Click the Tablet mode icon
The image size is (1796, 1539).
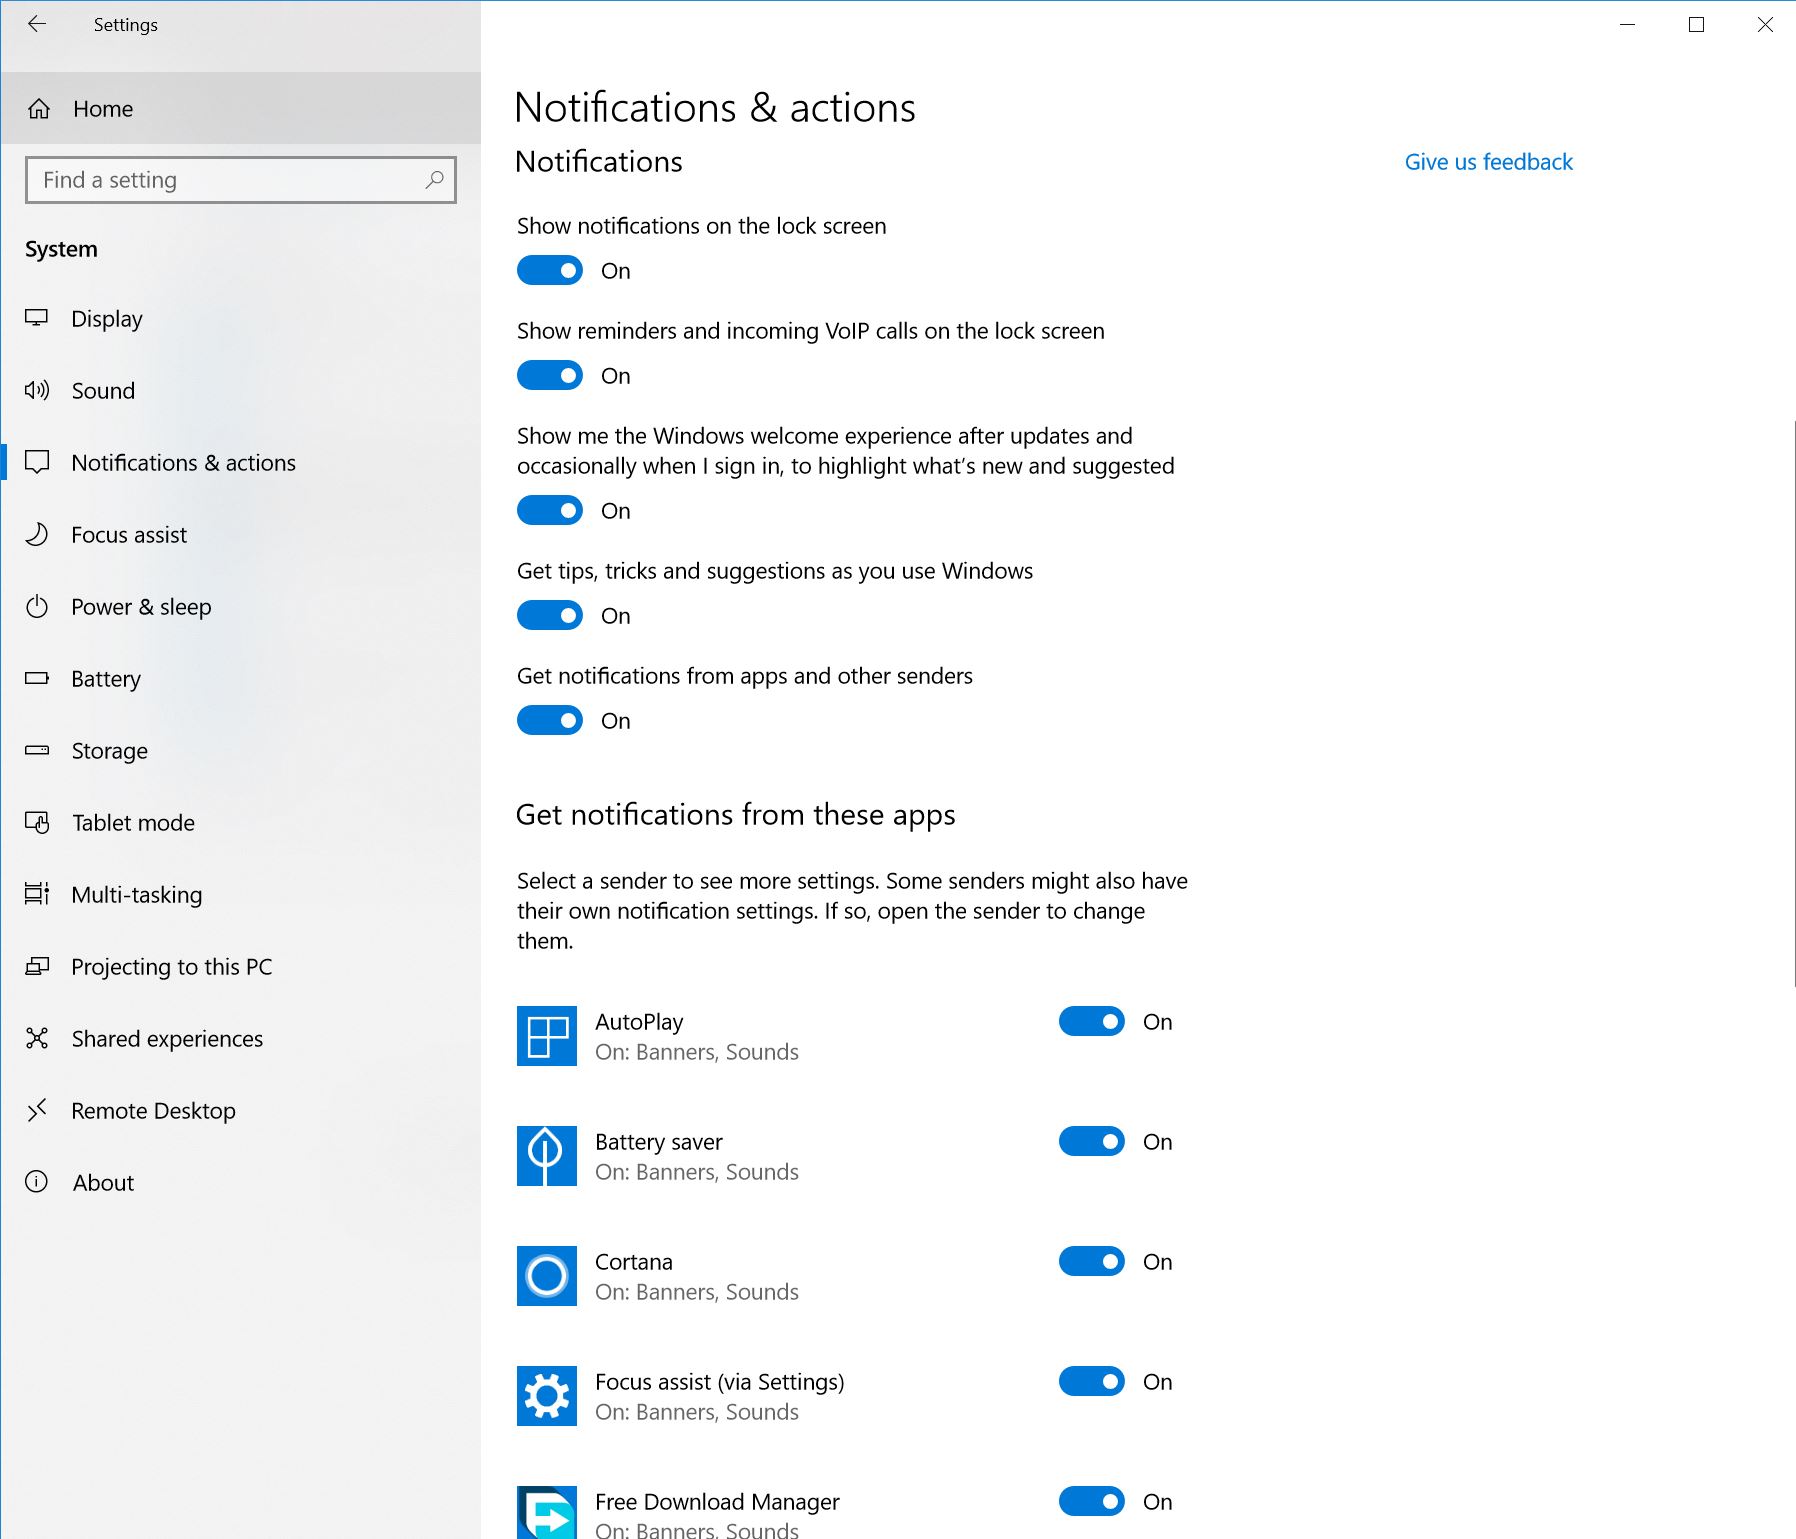[x=37, y=822]
